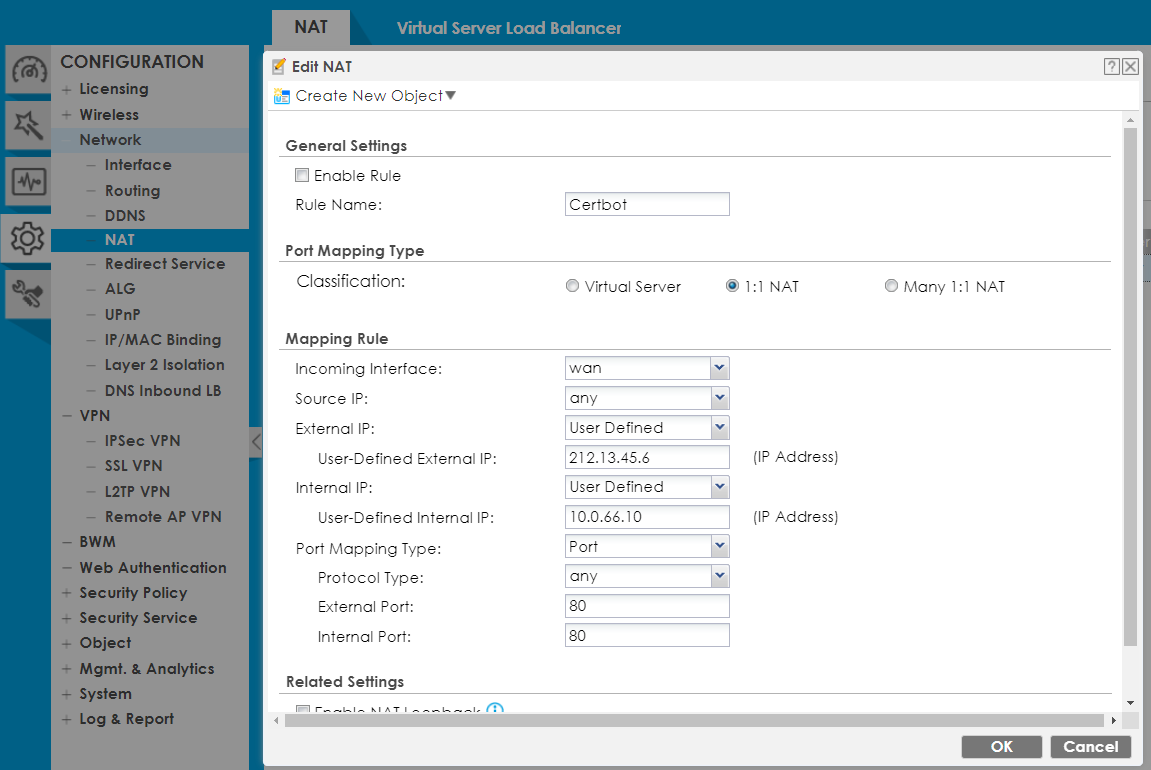Open SSL VPN menu item
Screen dimensions: 1151x770
(x=134, y=465)
